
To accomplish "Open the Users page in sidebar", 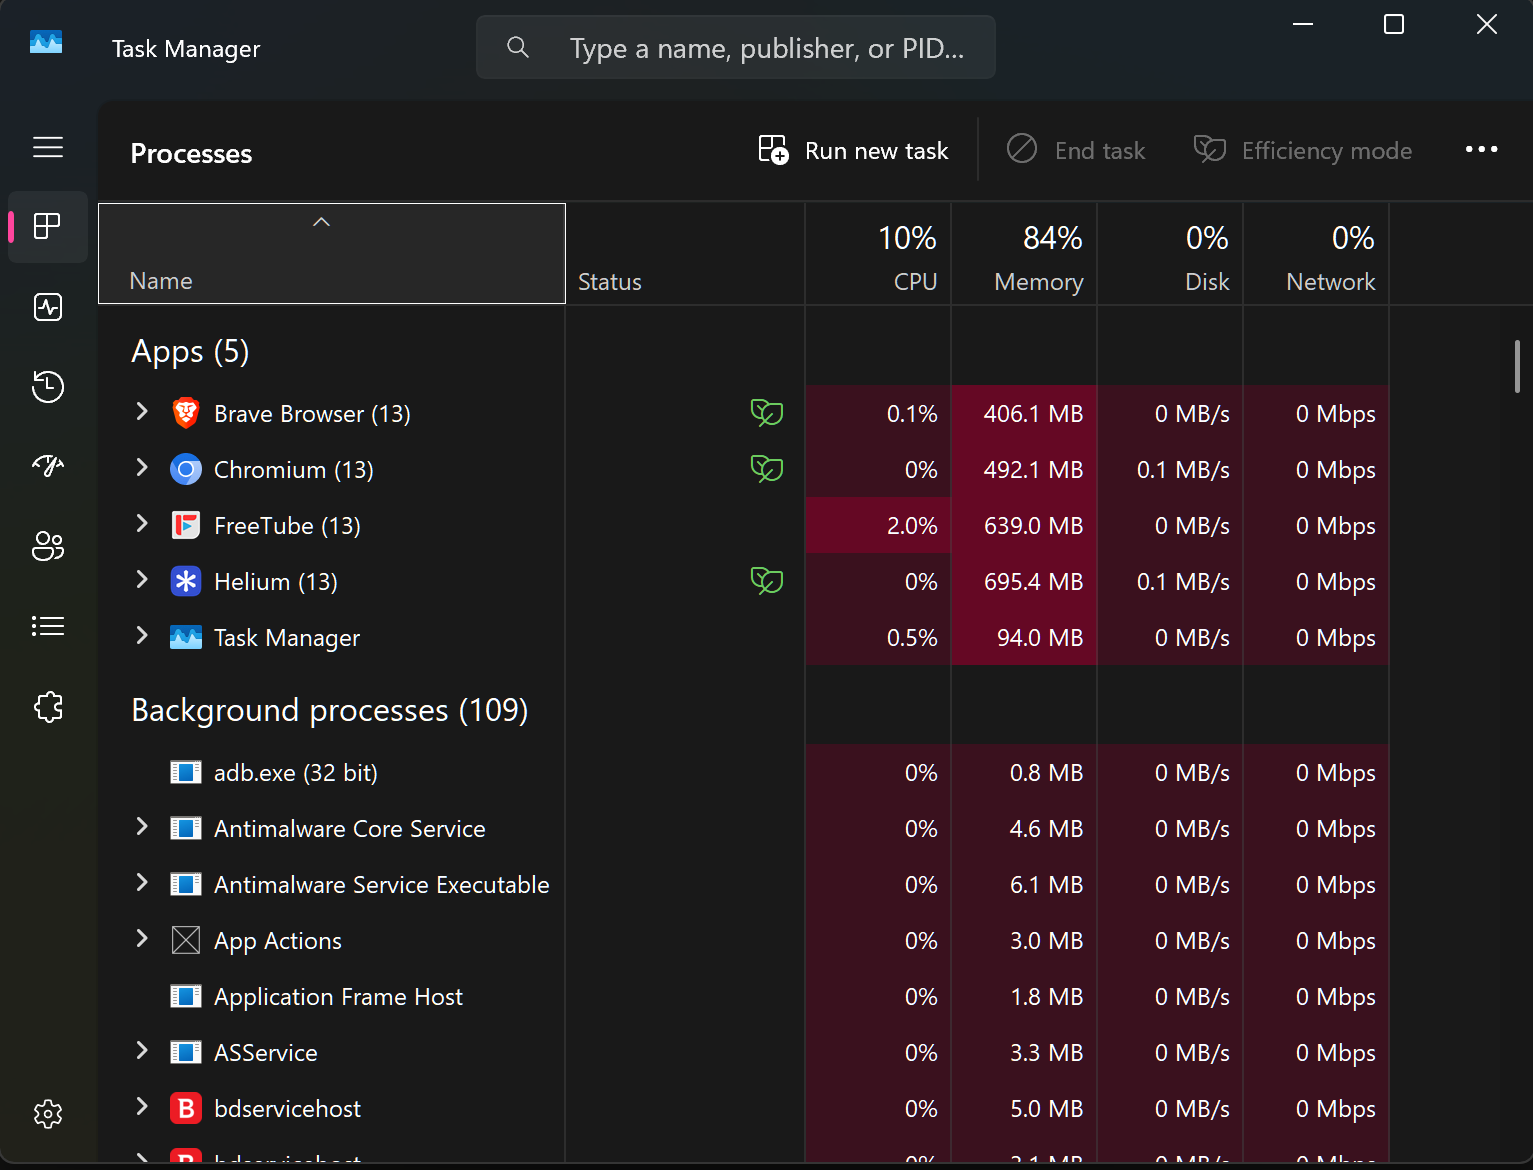I will (x=48, y=546).
